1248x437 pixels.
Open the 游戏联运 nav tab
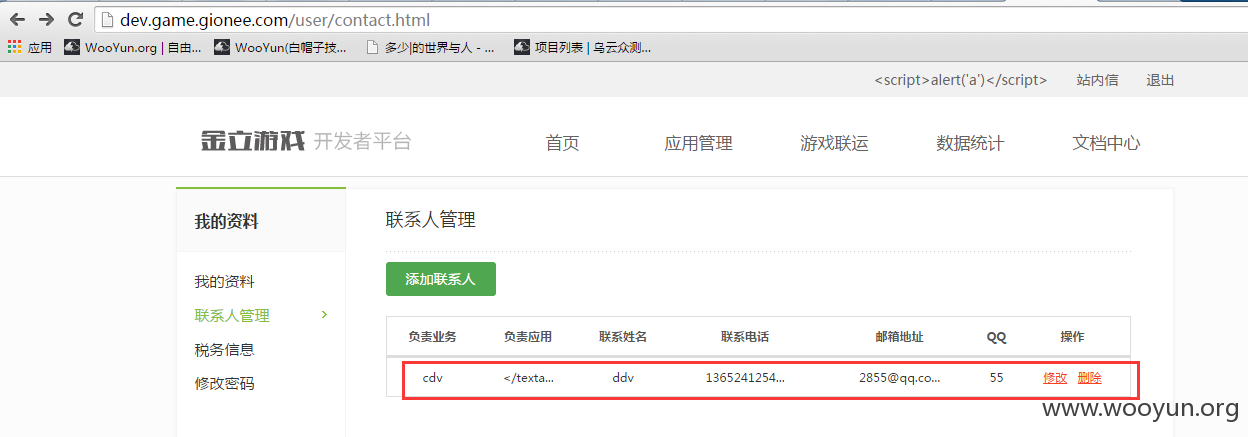[x=834, y=143]
